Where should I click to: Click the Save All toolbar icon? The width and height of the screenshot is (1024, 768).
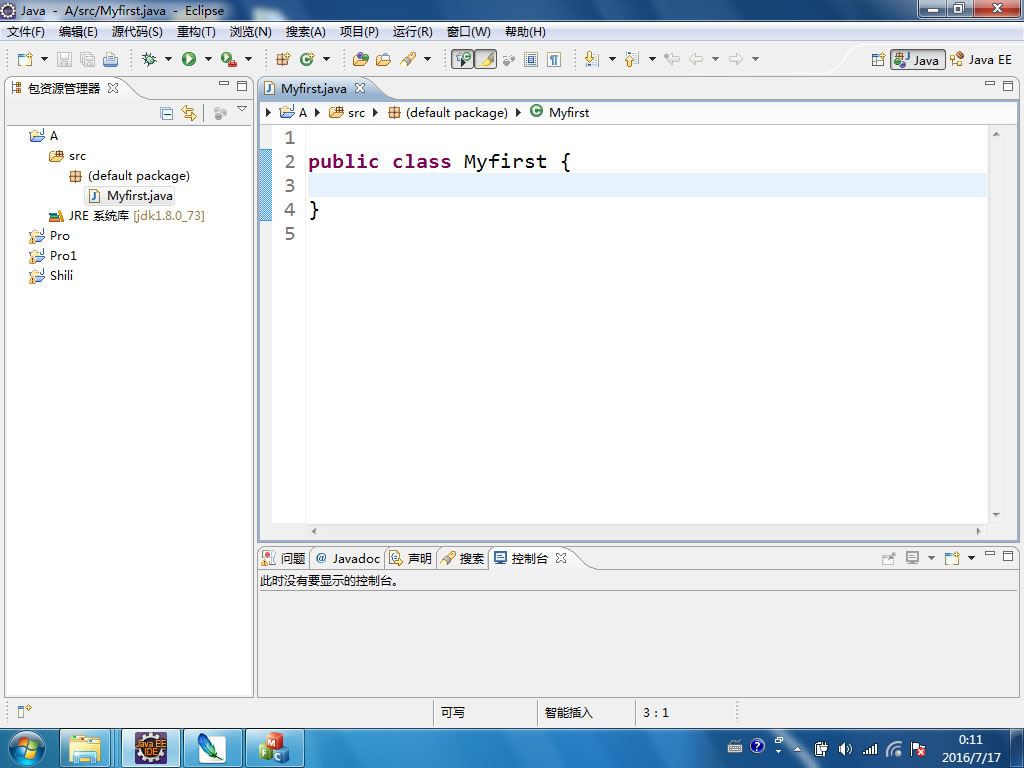click(x=87, y=59)
